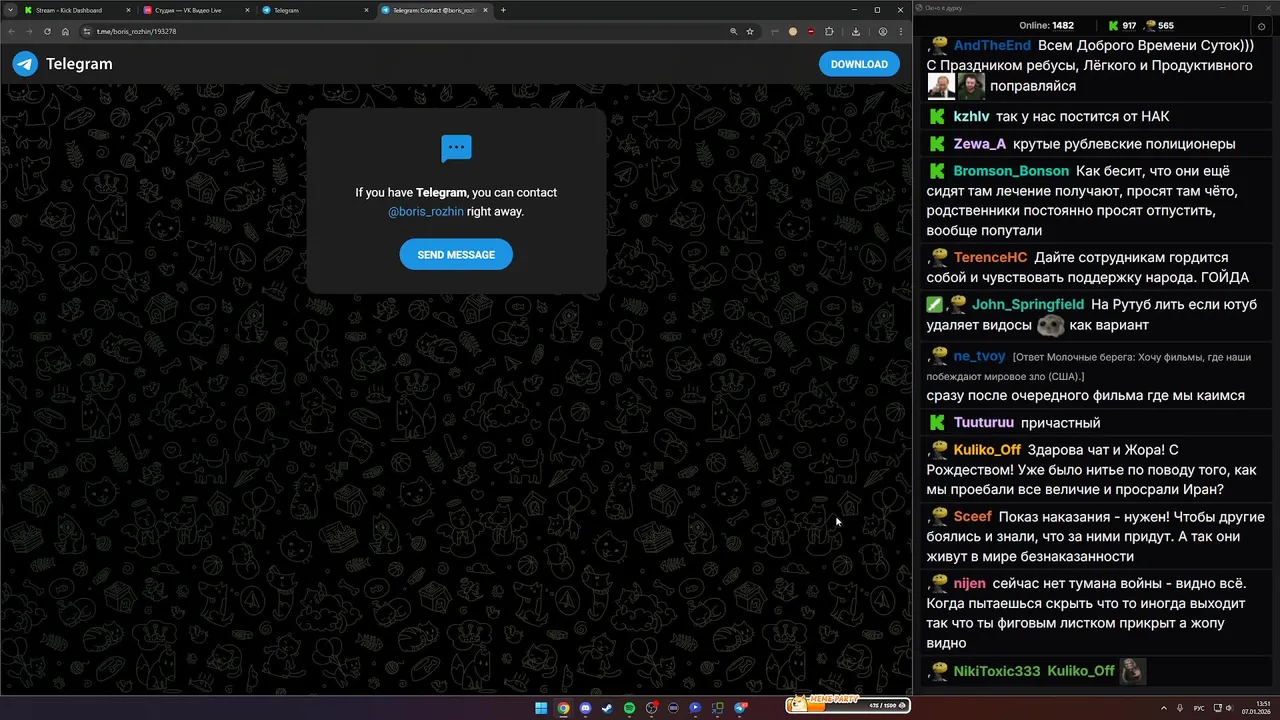Switch the РУС input language indicator
This screenshot has width=1280, height=720.
click(1199, 708)
